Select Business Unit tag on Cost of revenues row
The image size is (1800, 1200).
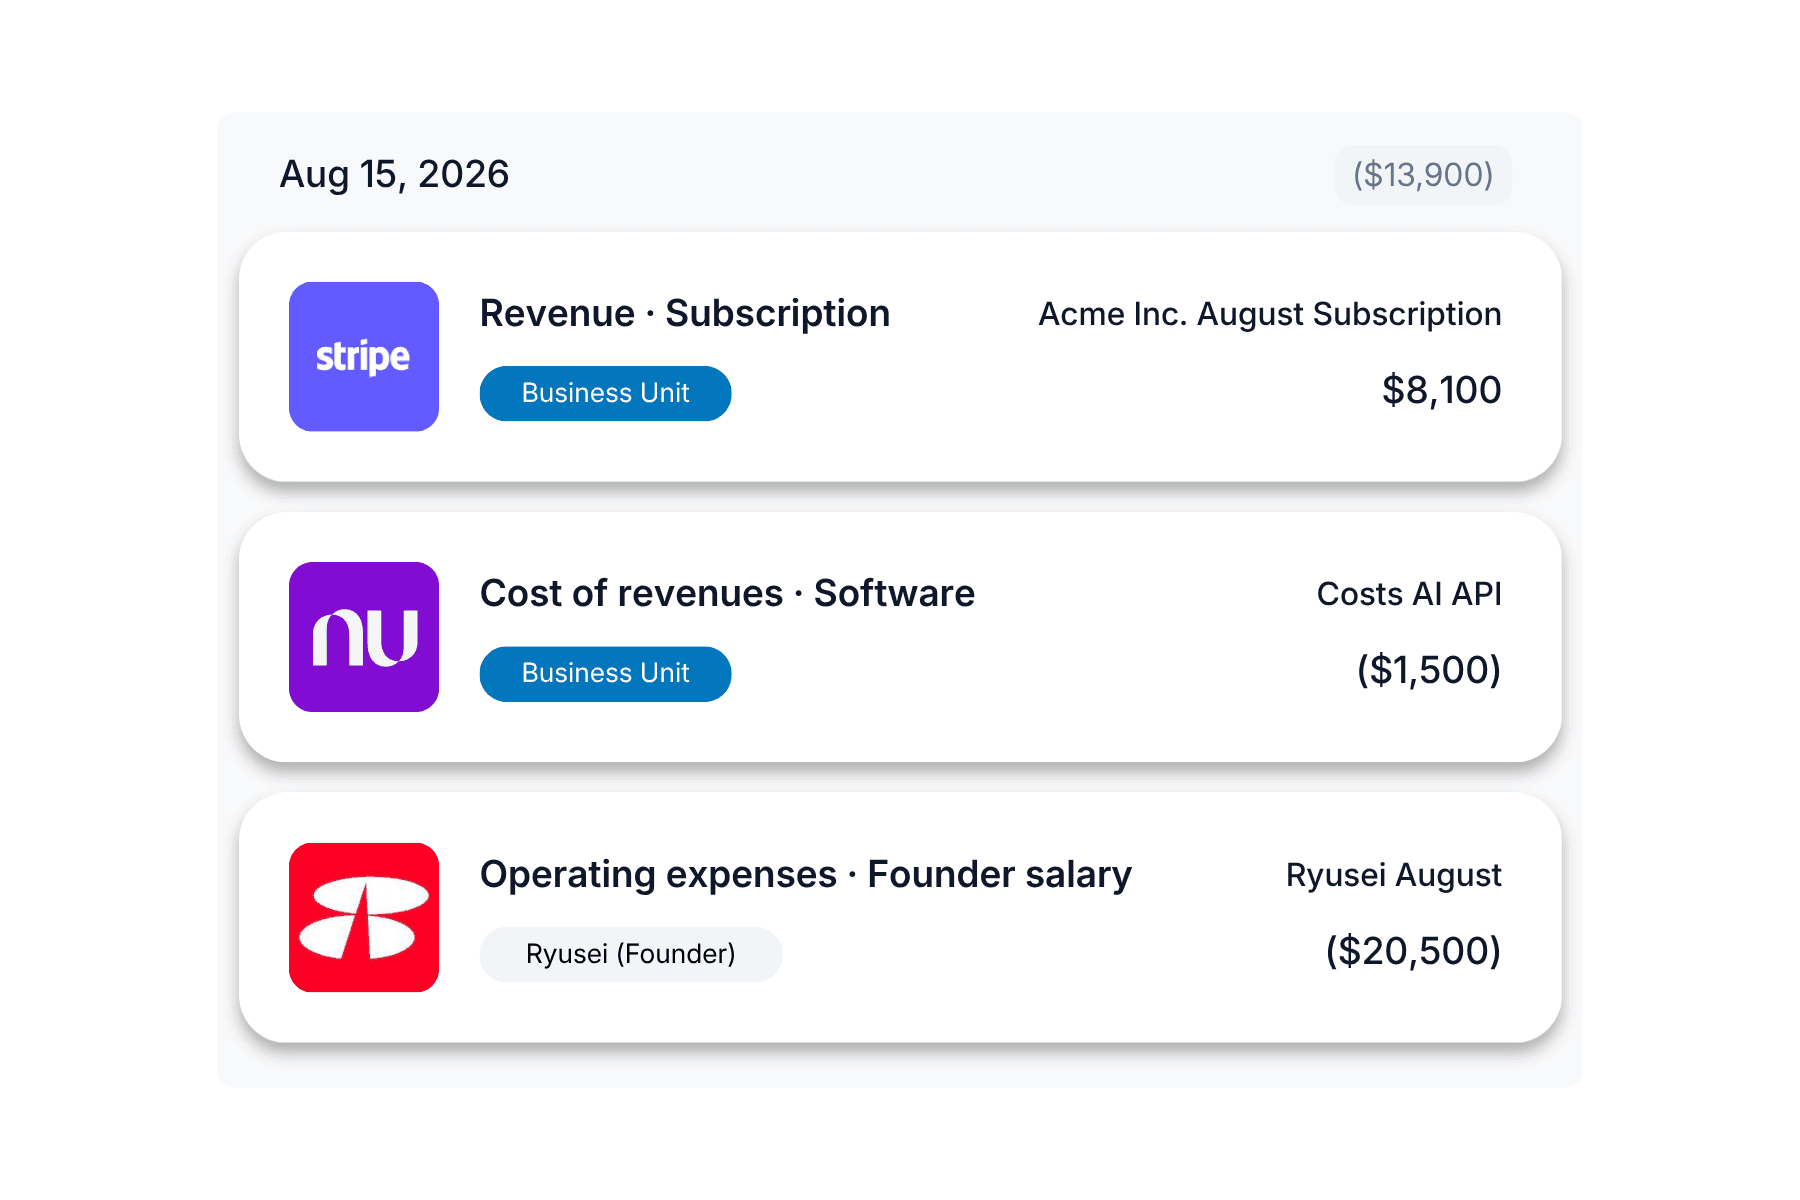[605, 673]
